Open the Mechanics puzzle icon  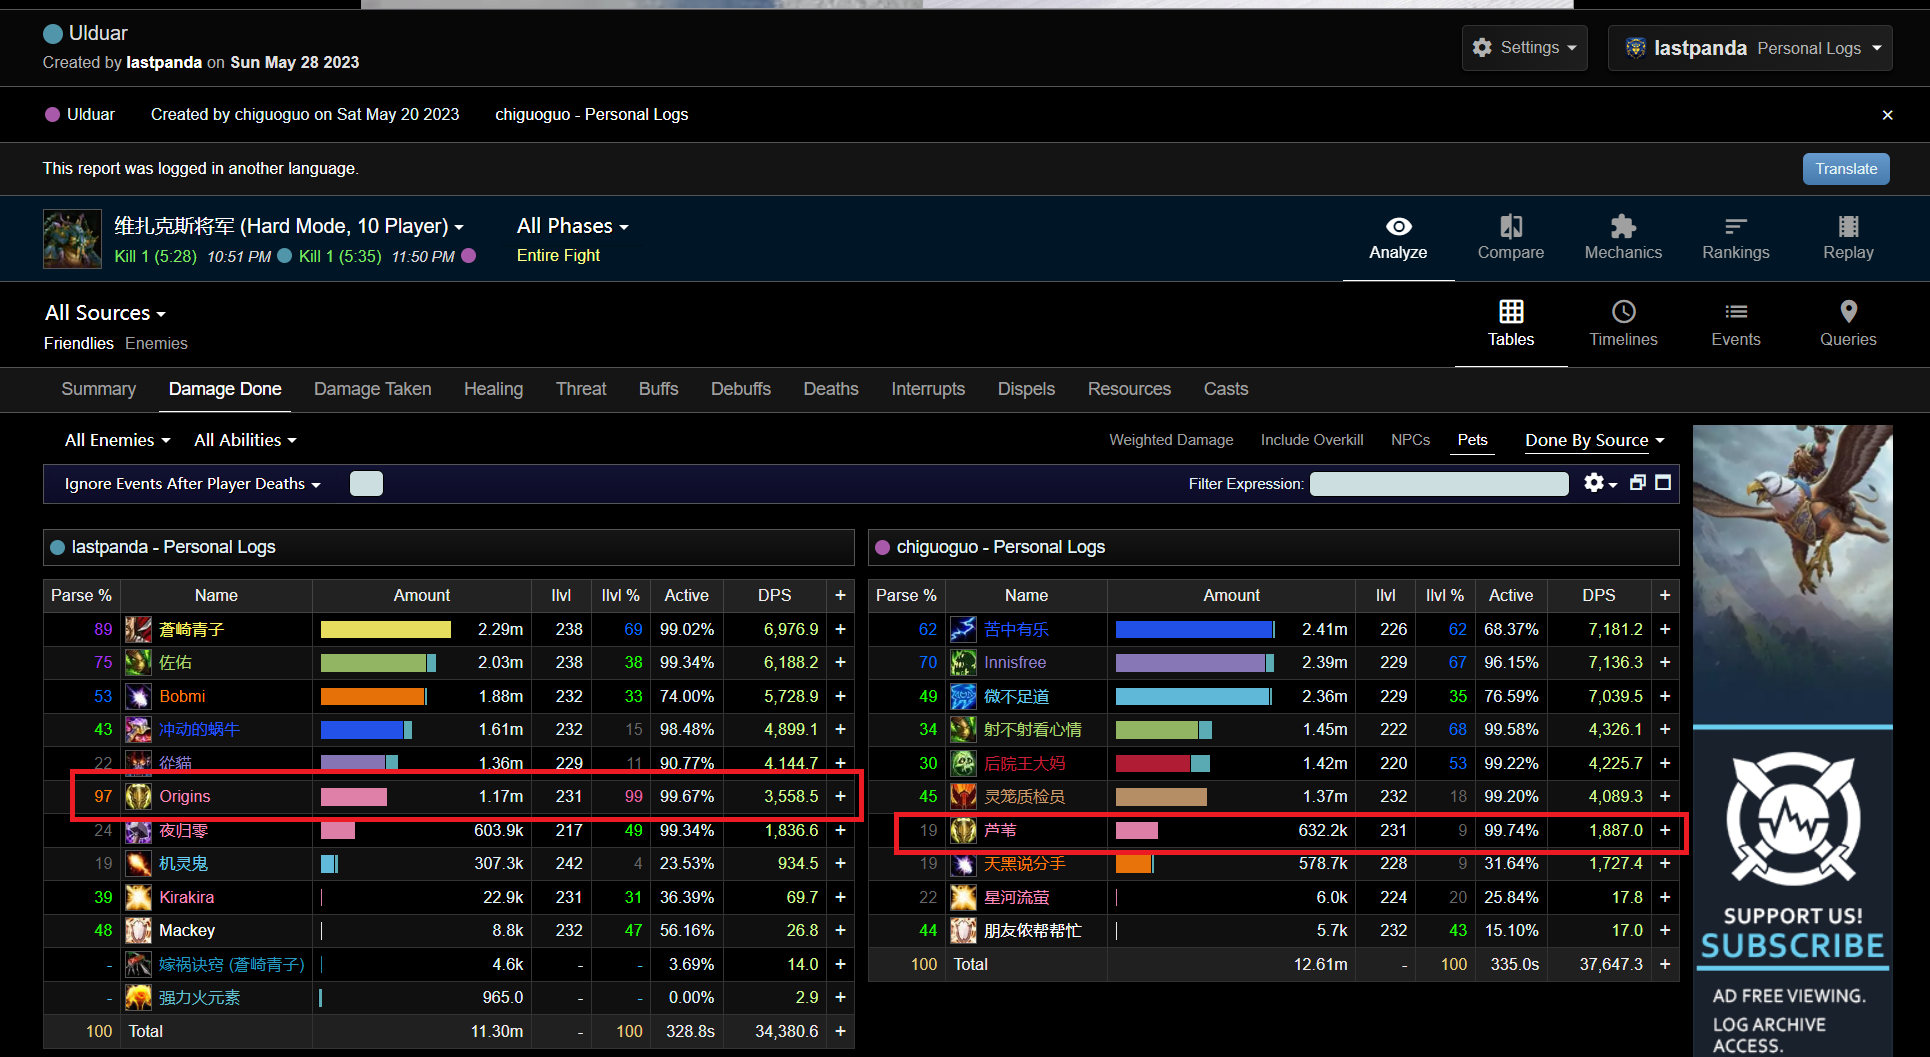click(1622, 228)
